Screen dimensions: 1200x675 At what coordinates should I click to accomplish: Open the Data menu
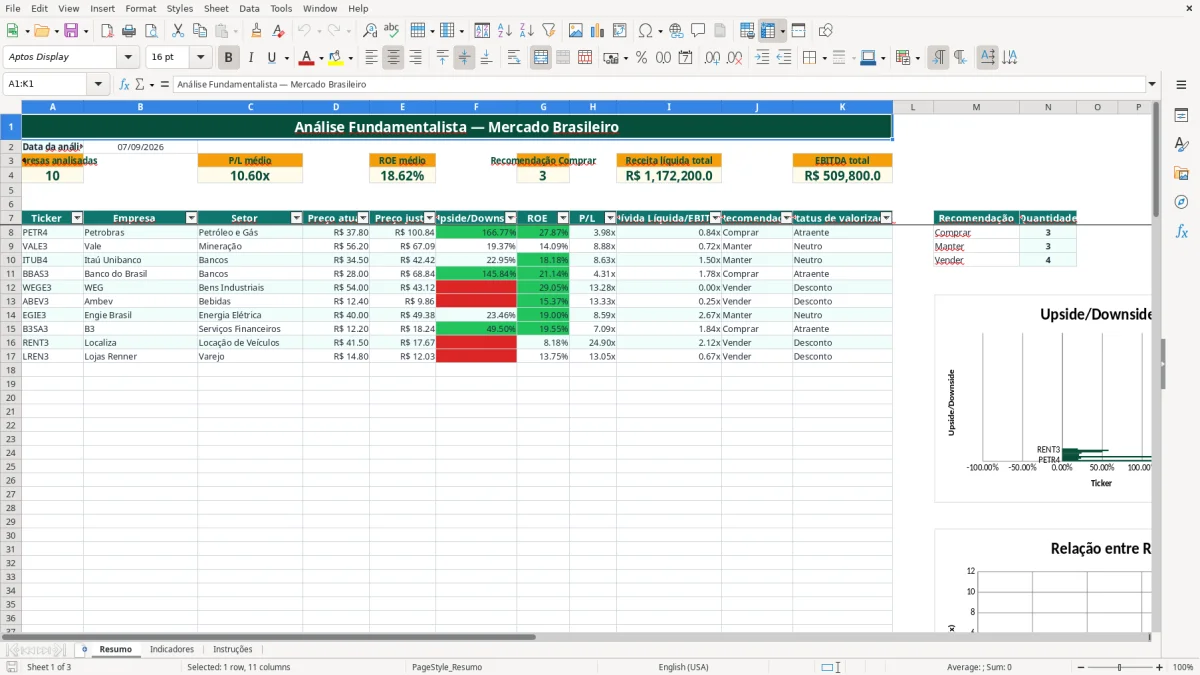point(249,8)
